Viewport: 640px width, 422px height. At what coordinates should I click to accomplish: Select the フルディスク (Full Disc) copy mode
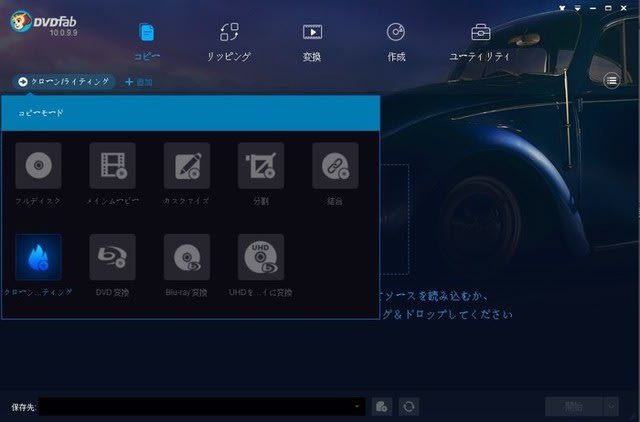(38, 165)
